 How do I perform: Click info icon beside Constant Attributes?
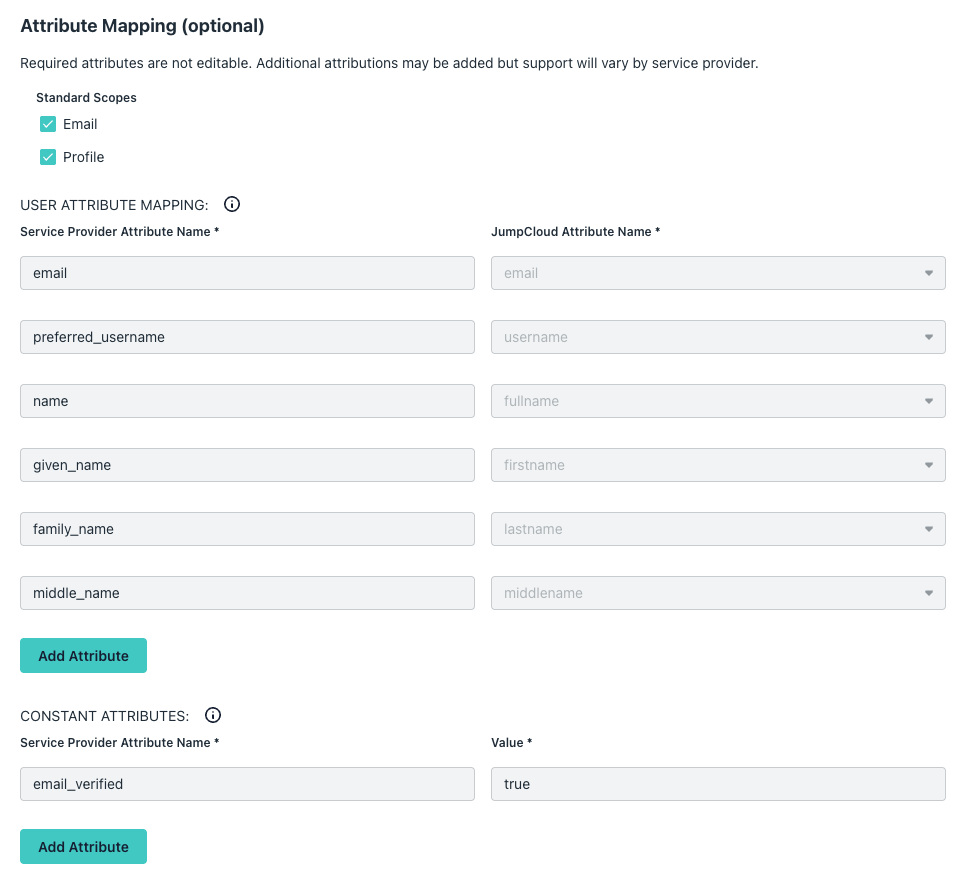(x=213, y=716)
